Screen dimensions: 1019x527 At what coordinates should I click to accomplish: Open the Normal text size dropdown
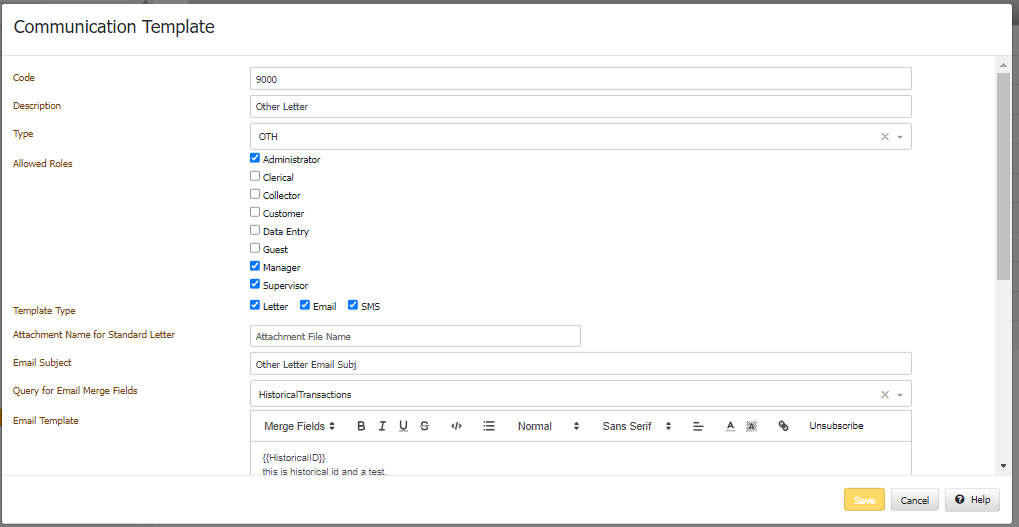[548, 426]
